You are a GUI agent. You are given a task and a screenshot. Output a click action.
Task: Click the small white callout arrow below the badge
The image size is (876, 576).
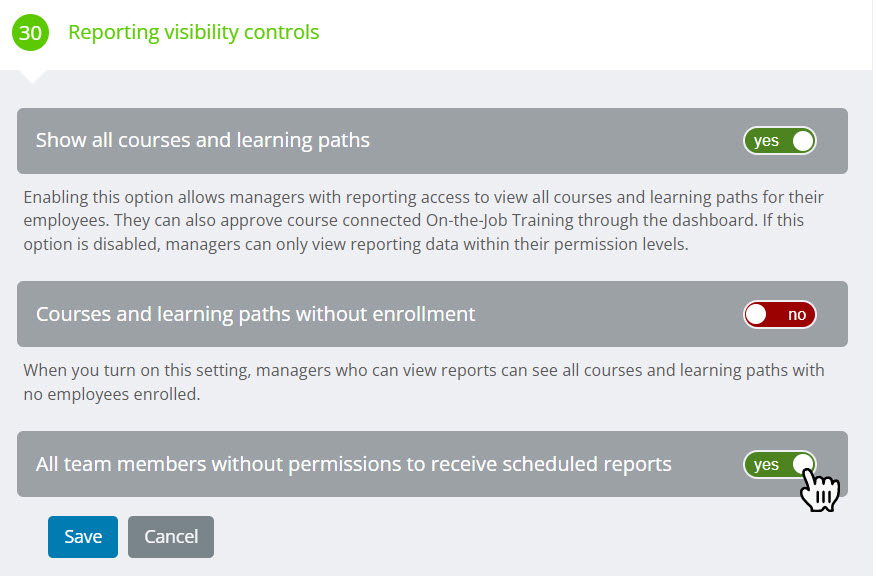pos(32,77)
